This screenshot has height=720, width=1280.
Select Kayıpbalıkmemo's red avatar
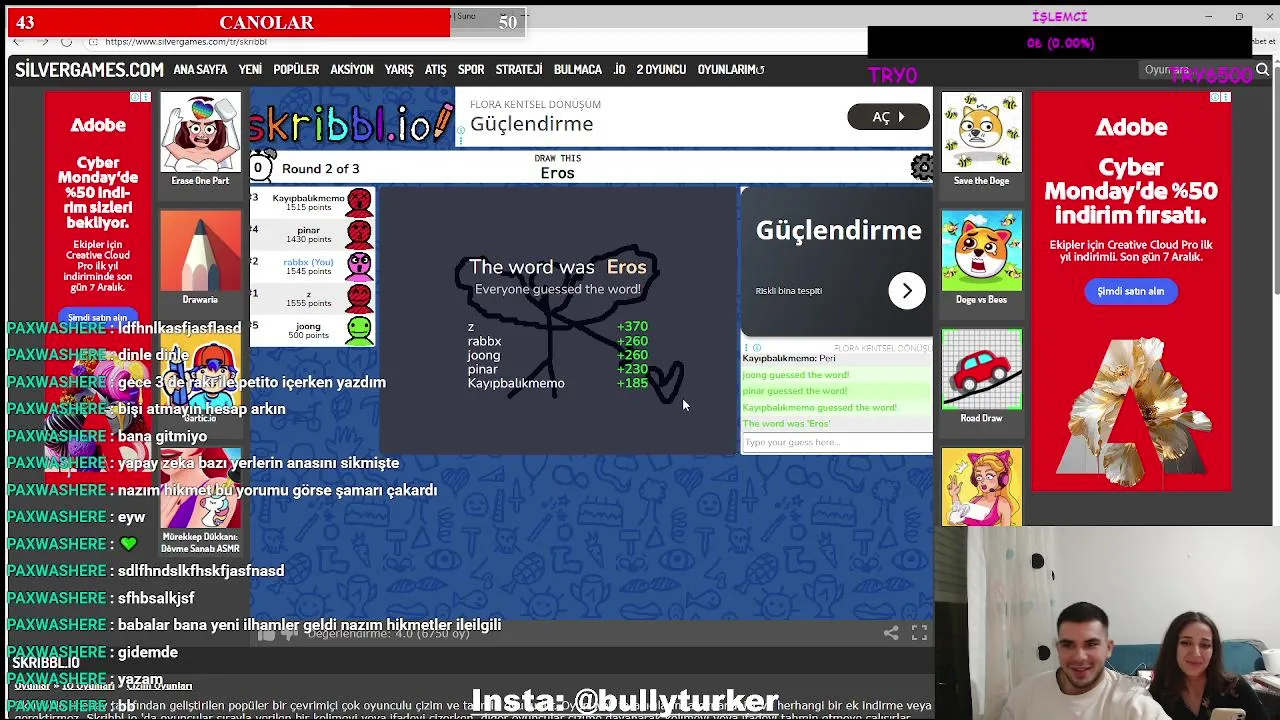click(x=359, y=203)
